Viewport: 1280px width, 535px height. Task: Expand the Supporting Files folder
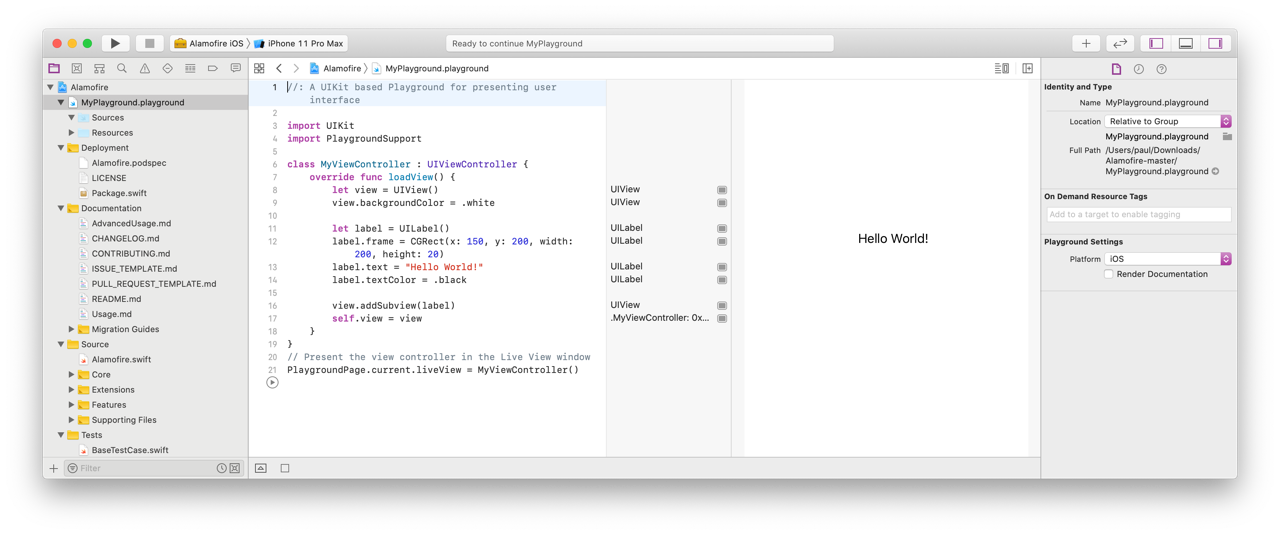coord(72,419)
